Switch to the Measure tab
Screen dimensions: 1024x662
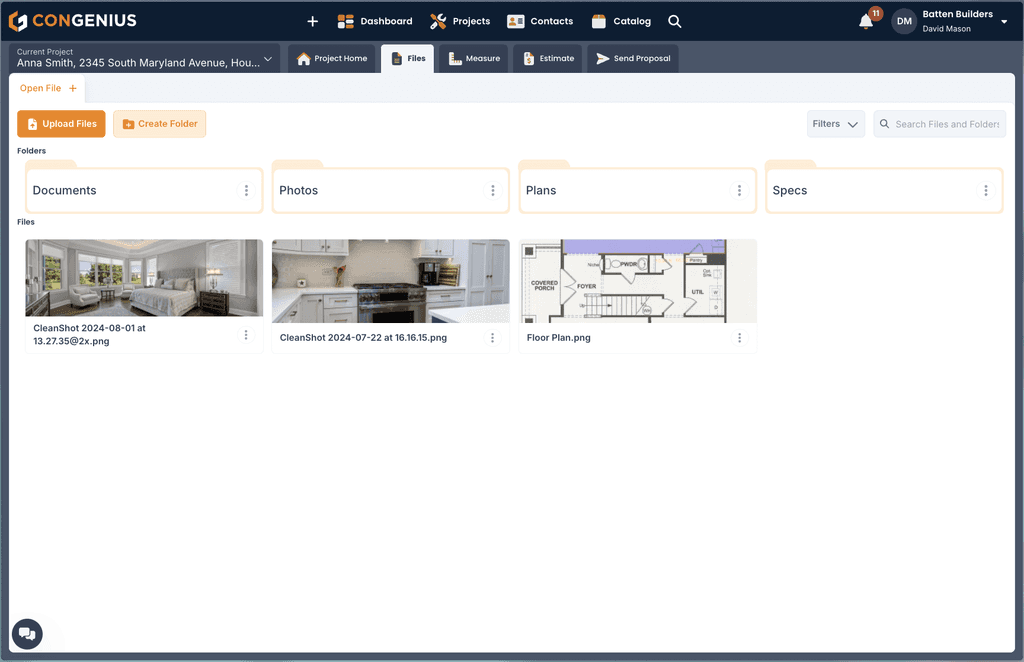[473, 58]
